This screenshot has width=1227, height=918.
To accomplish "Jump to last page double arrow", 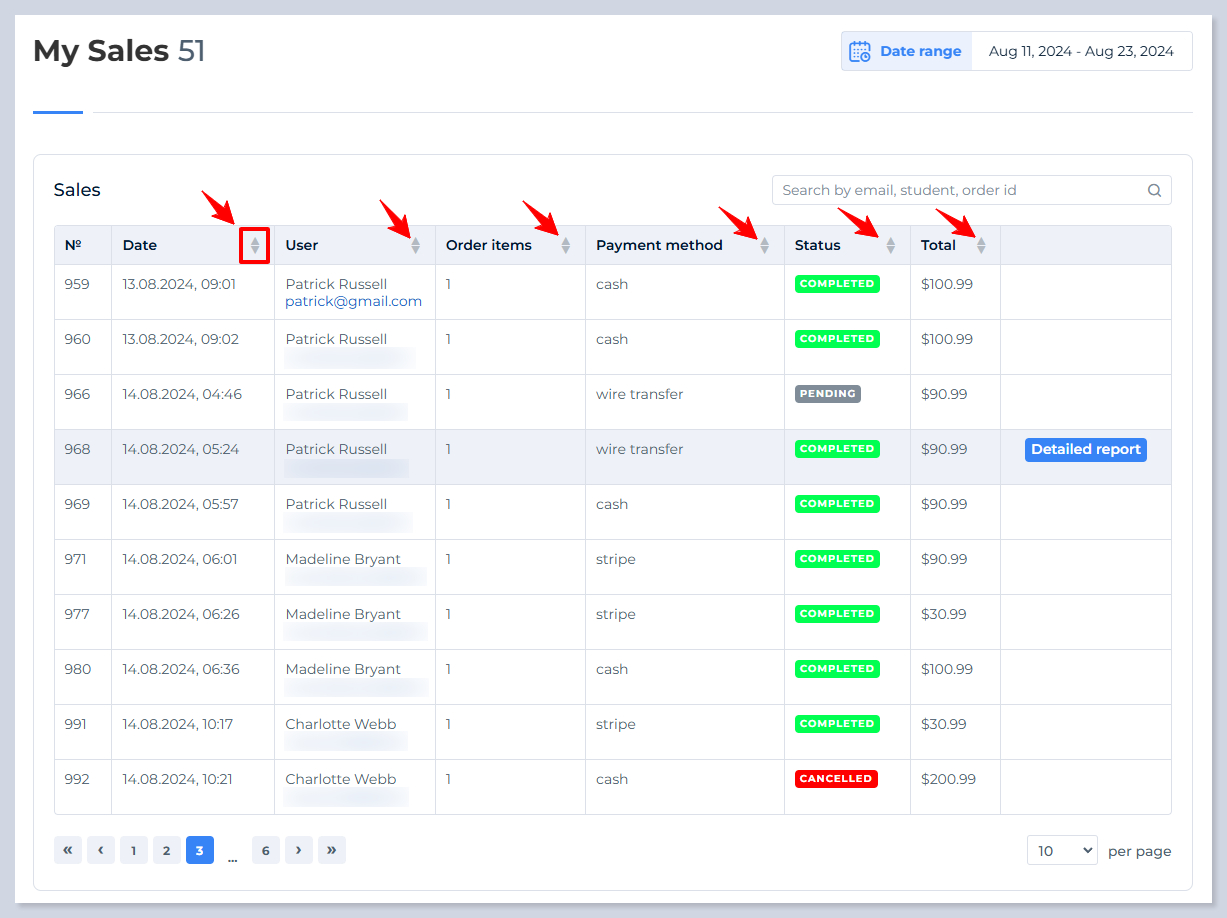I will (331, 851).
